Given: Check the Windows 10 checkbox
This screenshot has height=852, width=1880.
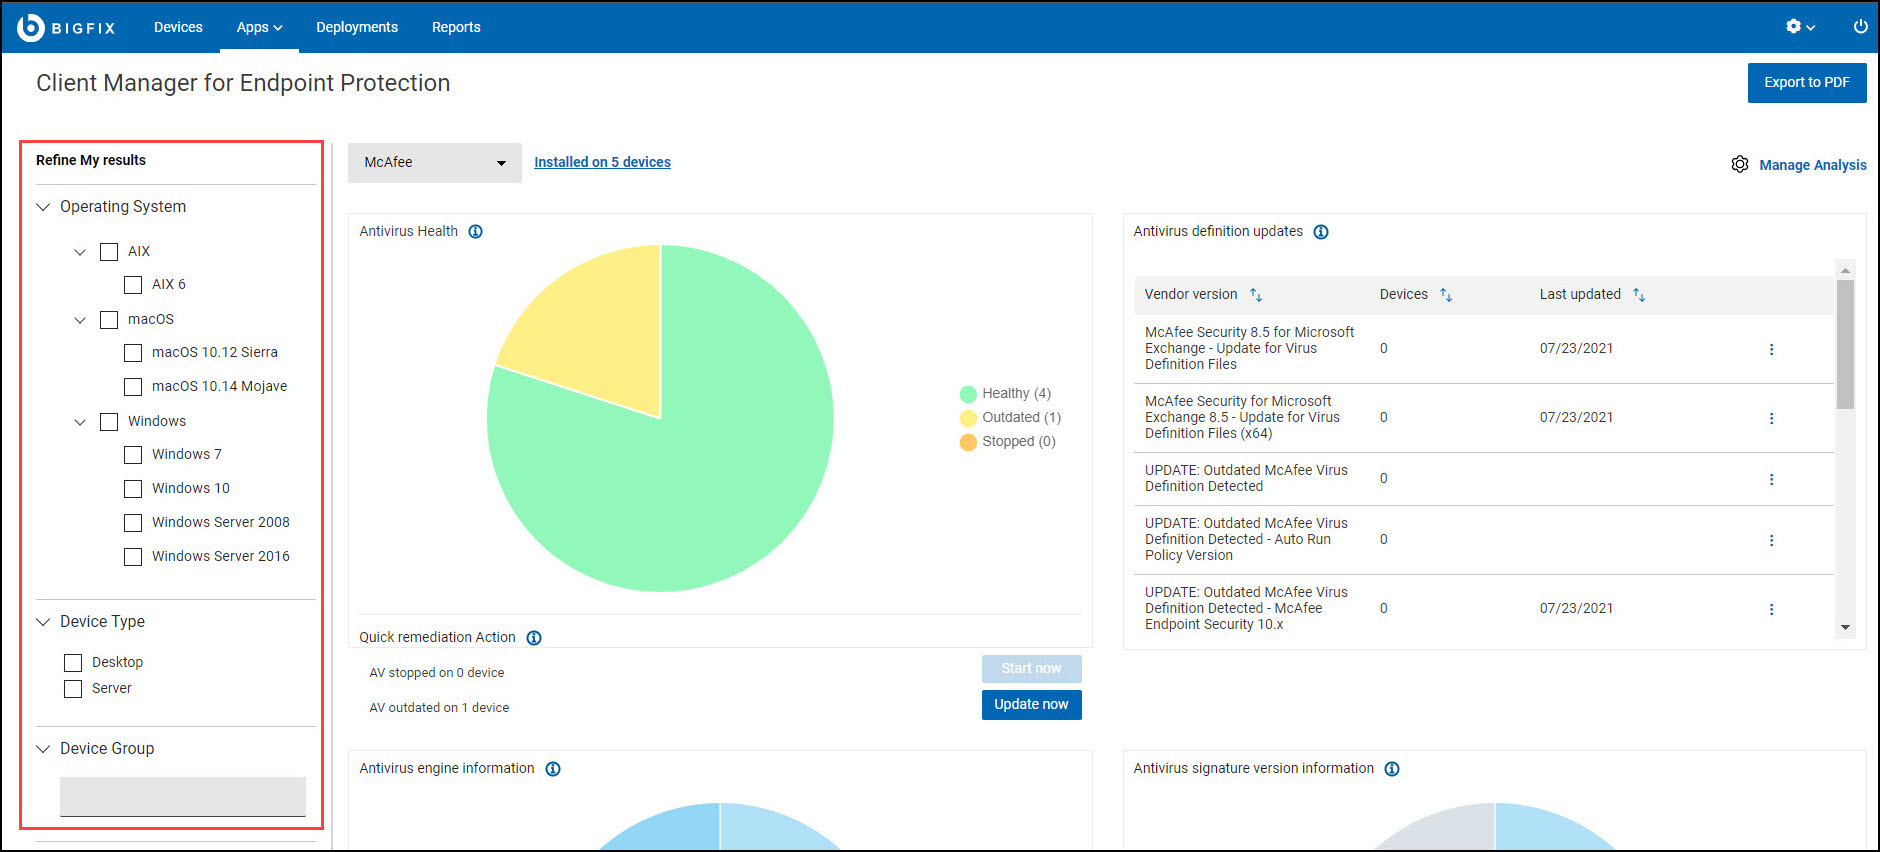Looking at the screenshot, I should pyautogui.click(x=133, y=489).
